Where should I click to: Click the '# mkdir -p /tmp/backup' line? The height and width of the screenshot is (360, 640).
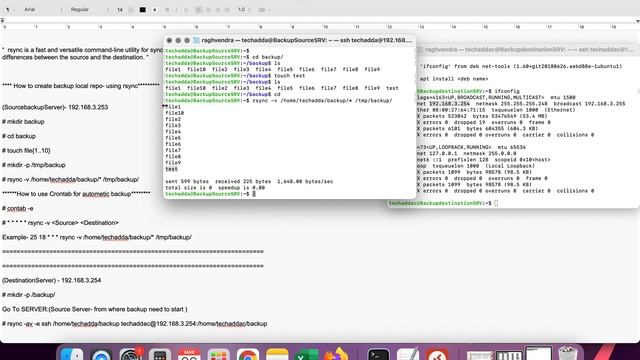[x=34, y=165]
